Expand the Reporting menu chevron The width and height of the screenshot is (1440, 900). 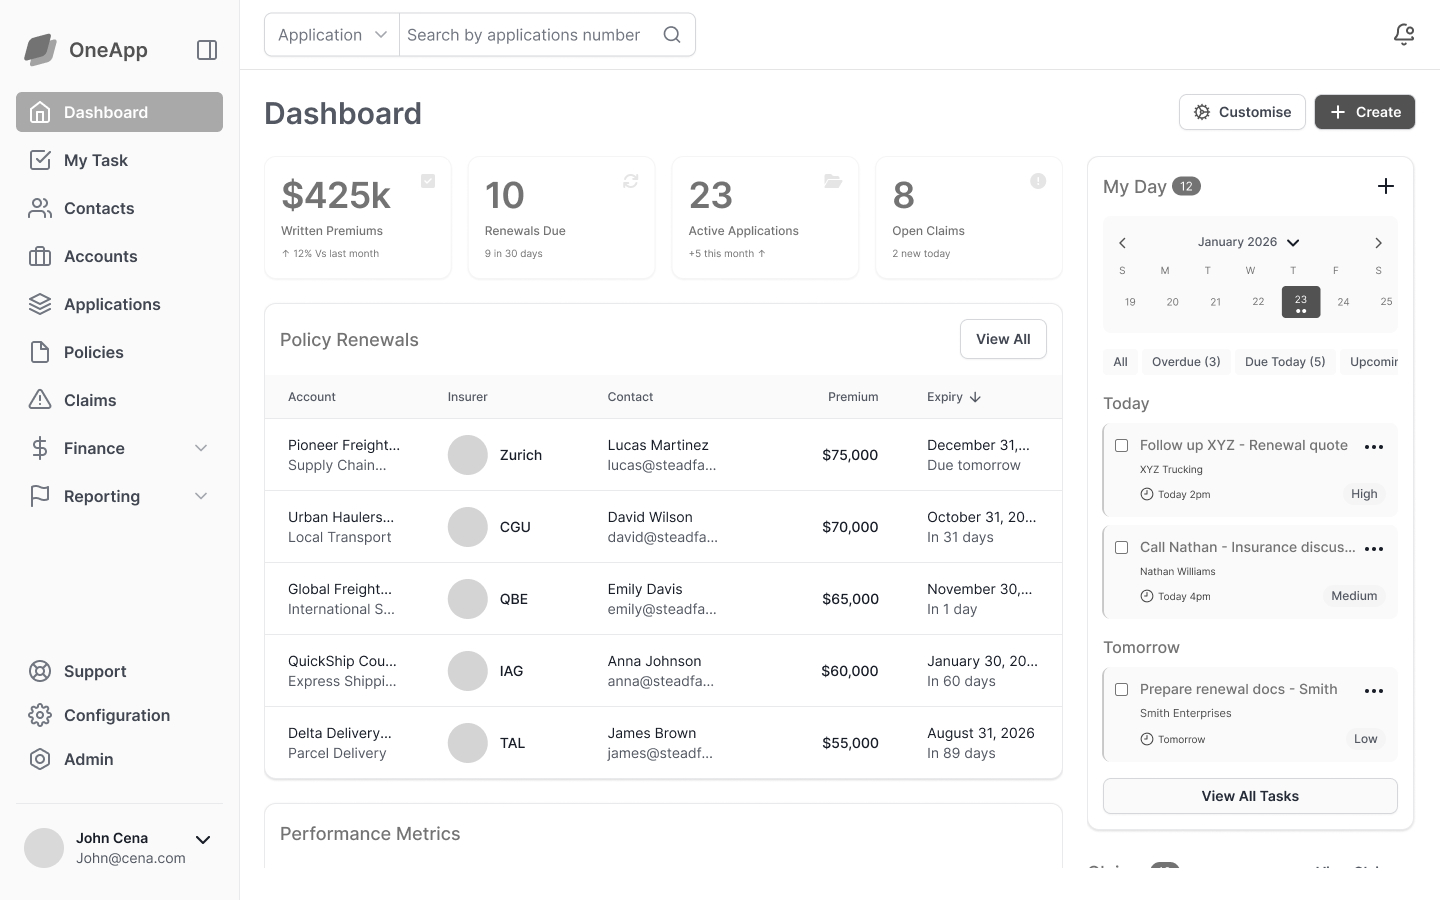click(201, 496)
